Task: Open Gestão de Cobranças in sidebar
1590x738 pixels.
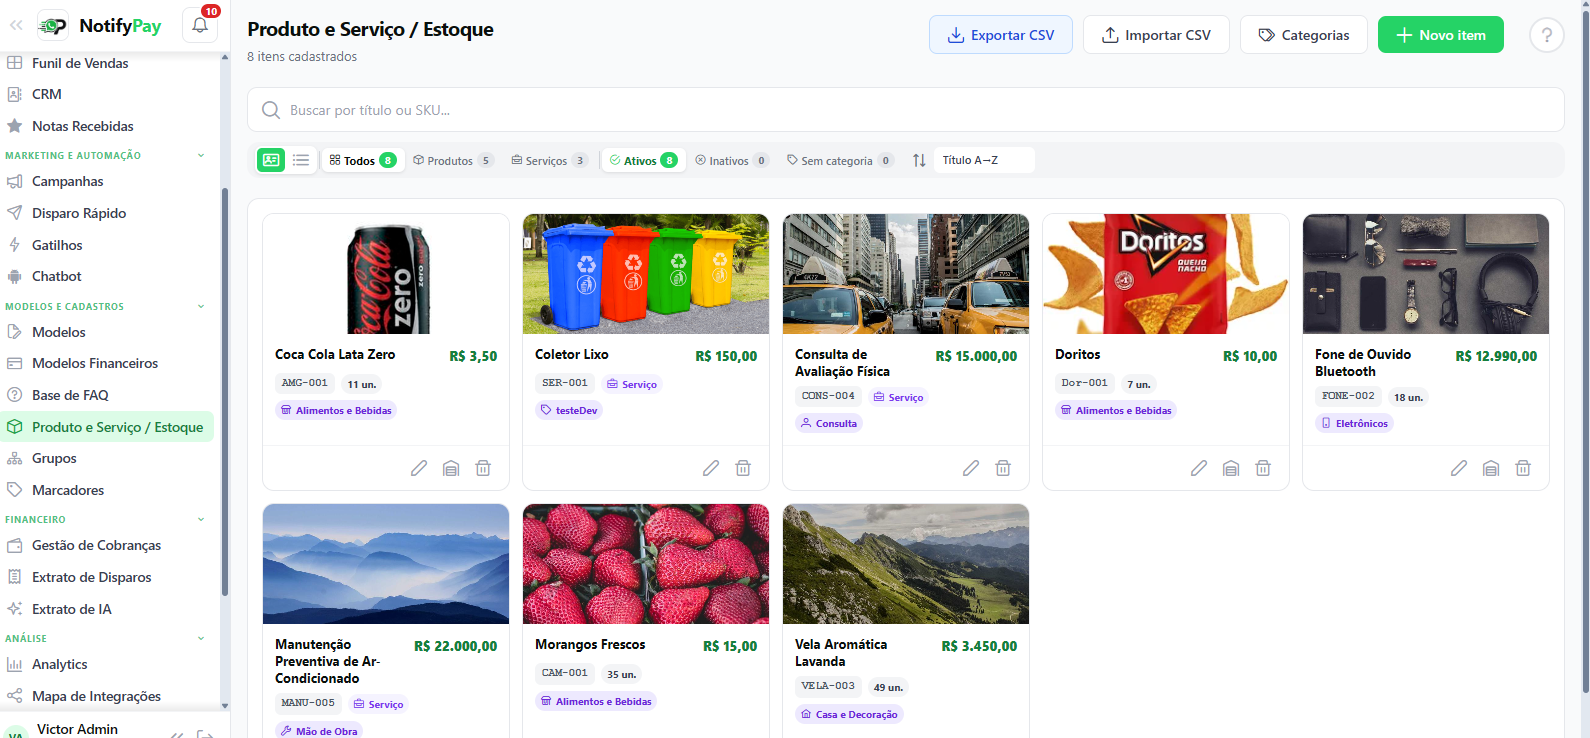Action: pyautogui.click(x=107, y=545)
